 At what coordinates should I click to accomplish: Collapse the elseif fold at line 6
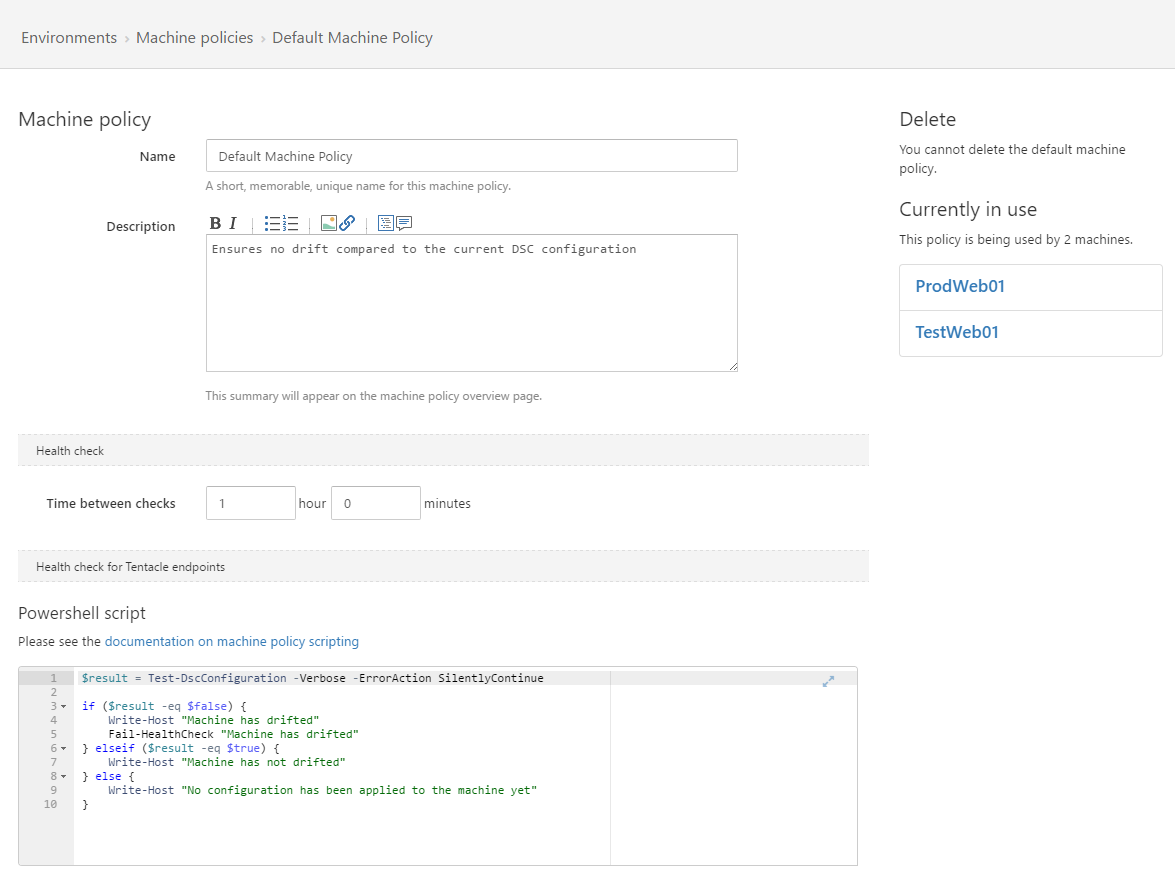point(64,748)
